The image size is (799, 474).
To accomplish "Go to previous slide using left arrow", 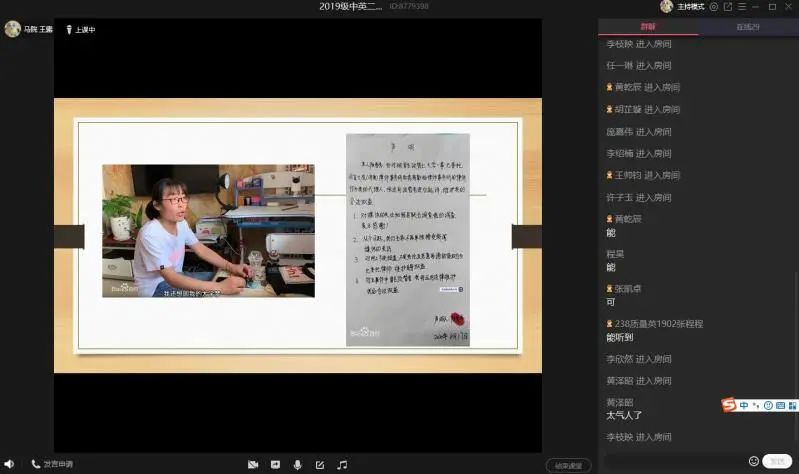I will [68, 237].
